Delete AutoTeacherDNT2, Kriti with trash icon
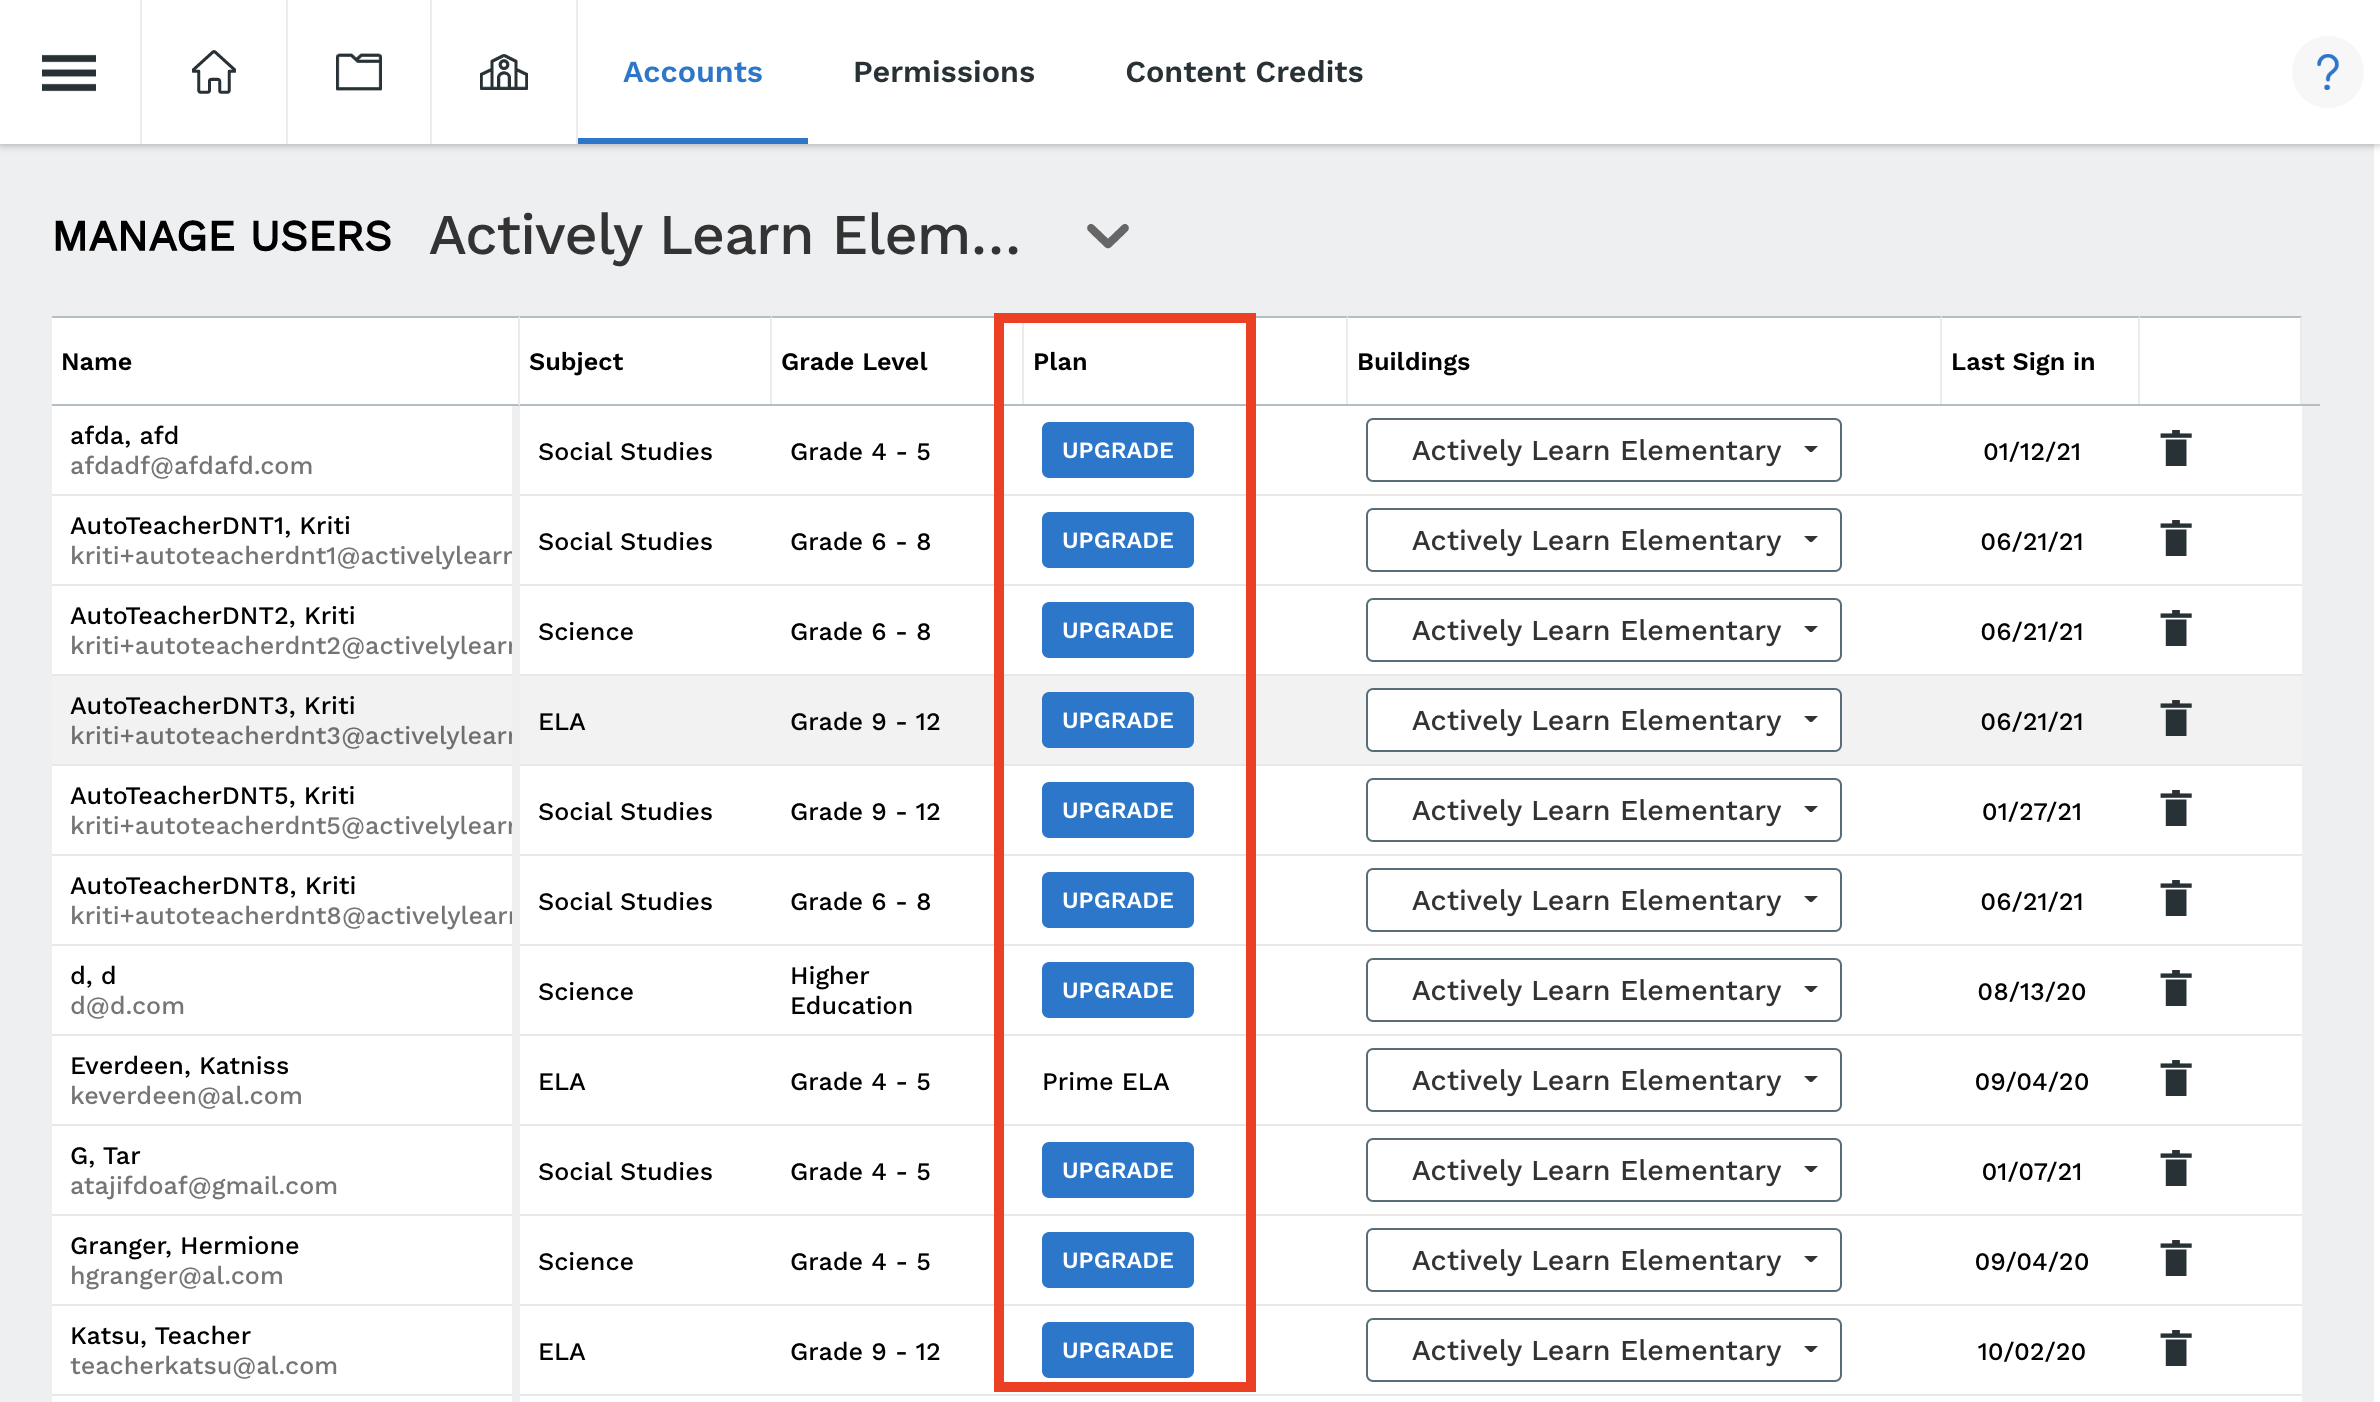2380x1402 pixels. click(x=2176, y=629)
